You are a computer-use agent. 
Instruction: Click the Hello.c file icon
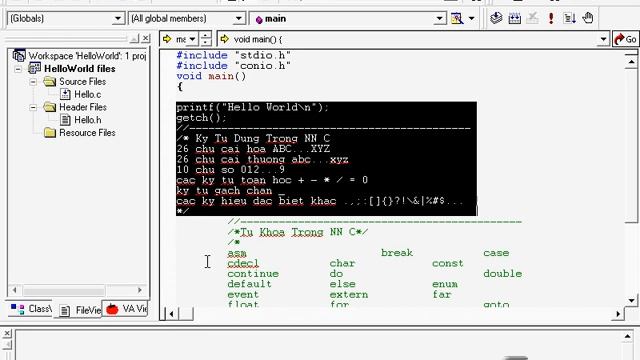click(65, 94)
